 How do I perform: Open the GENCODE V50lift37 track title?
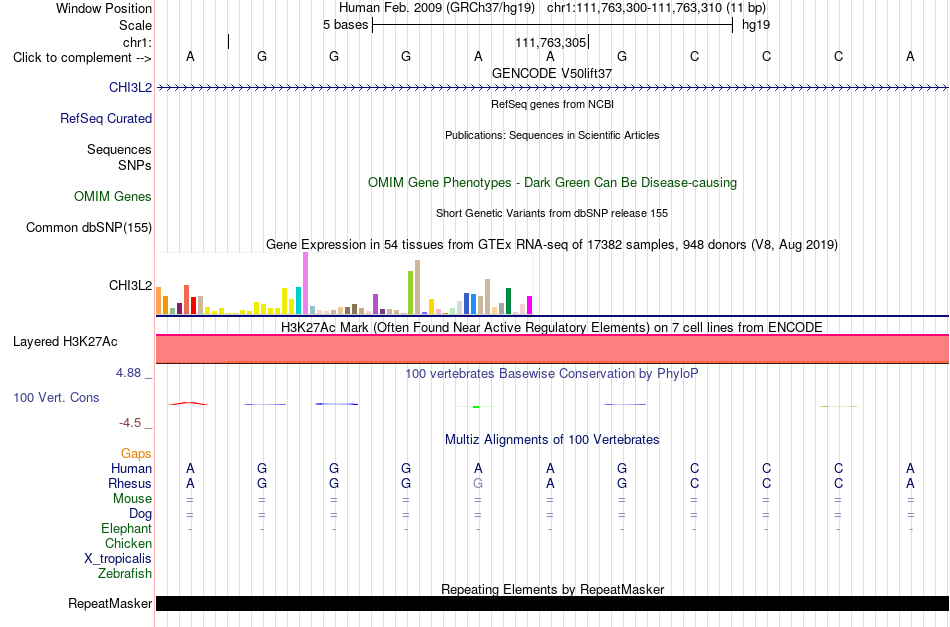point(552,73)
